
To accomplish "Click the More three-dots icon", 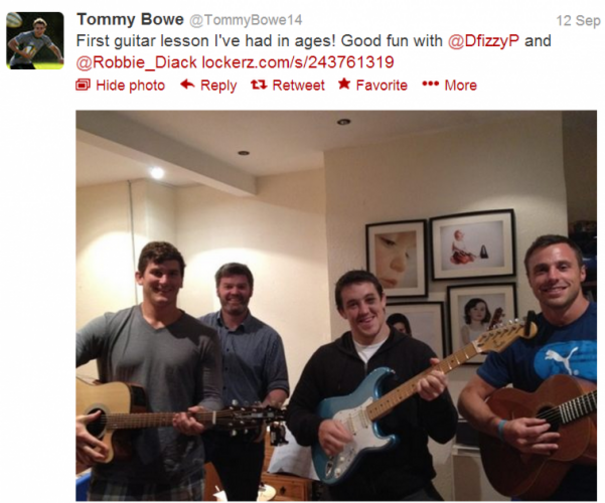I will point(430,84).
